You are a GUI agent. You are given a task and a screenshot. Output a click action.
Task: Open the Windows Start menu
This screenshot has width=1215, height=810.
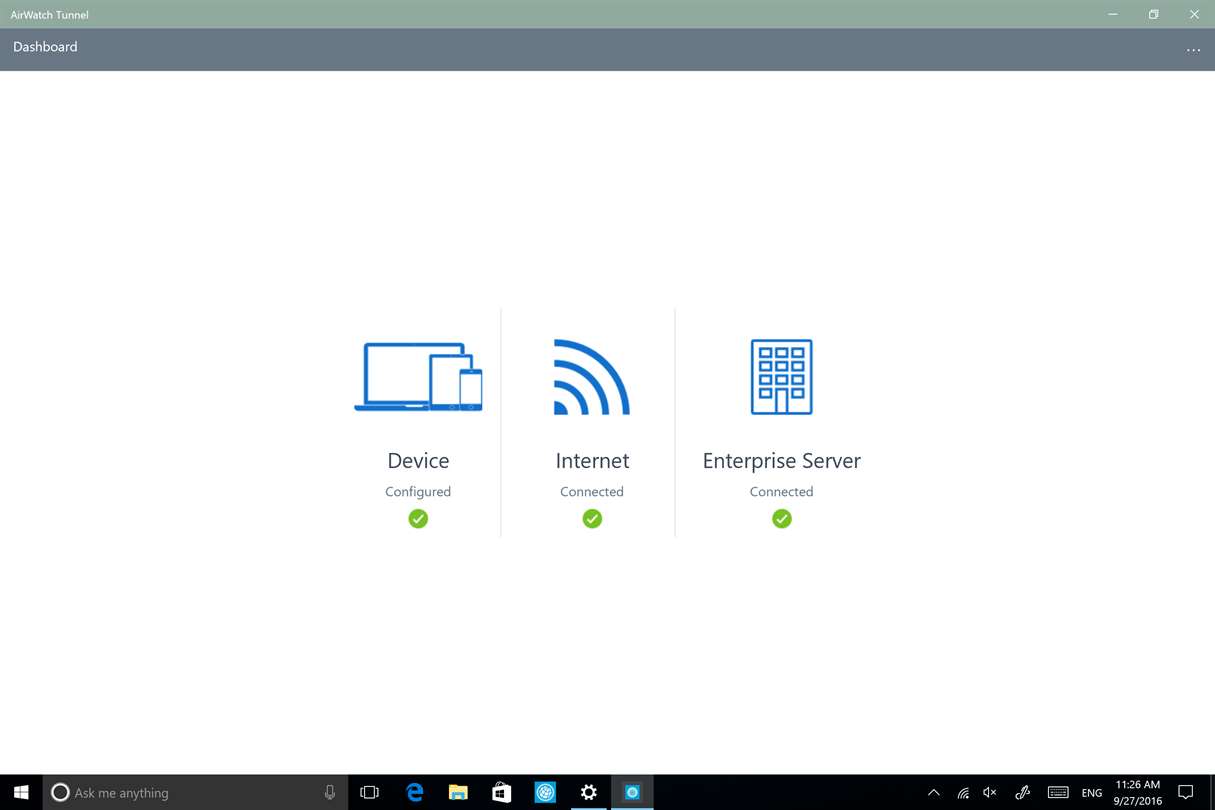(x=21, y=792)
